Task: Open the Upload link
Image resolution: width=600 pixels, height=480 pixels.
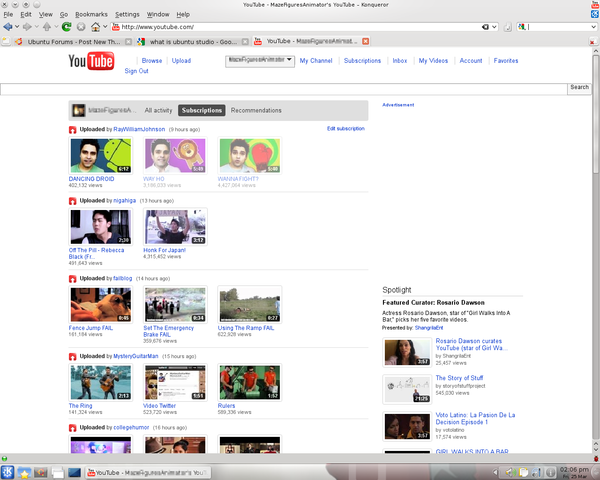Action: pyautogui.click(x=181, y=61)
